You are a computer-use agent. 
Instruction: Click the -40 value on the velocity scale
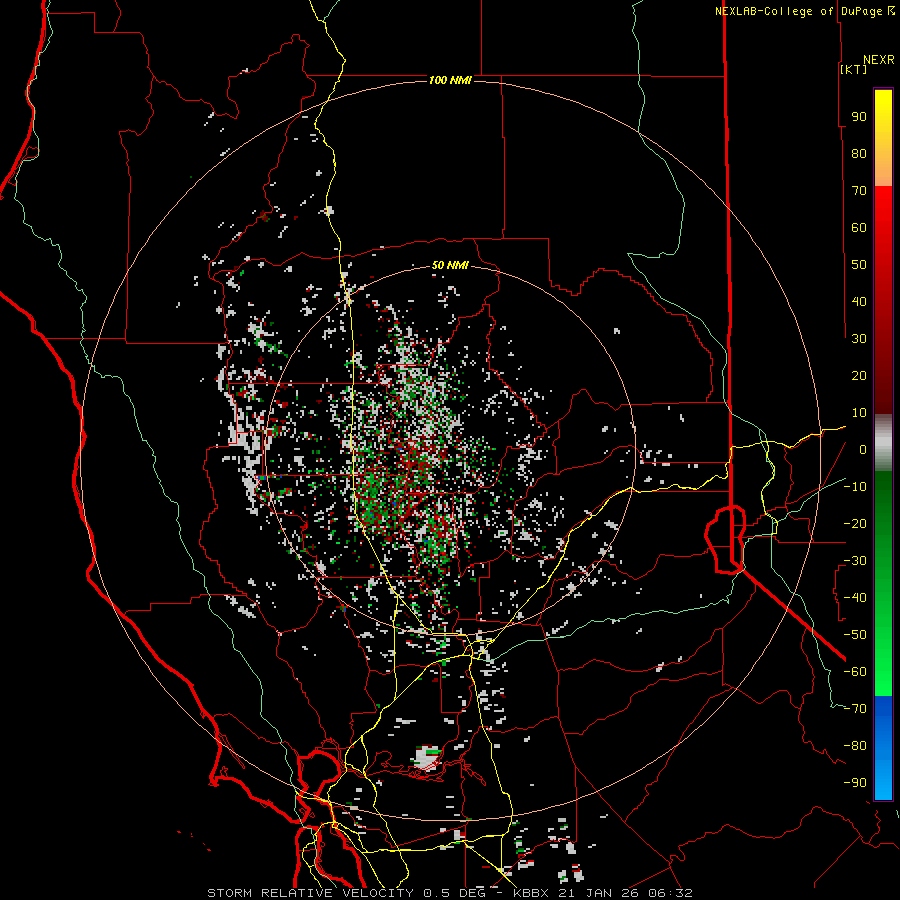click(x=855, y=598)
